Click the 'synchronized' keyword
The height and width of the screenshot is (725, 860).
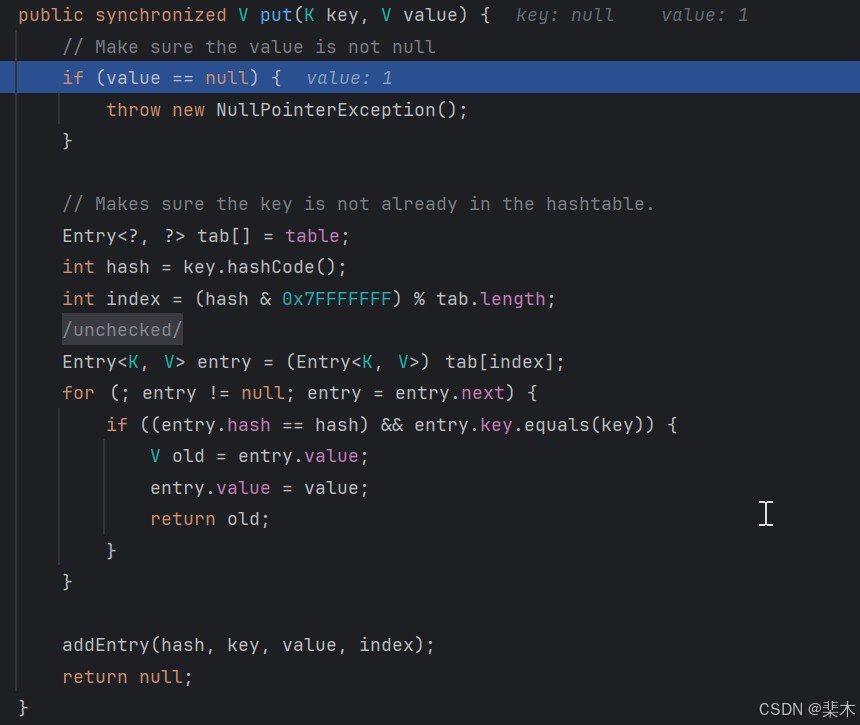point(161,15)
